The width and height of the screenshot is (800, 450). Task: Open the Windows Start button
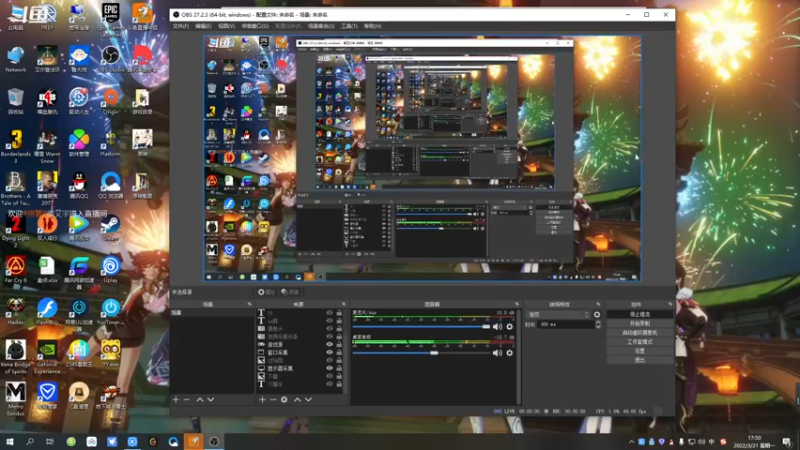pos(10,442)
